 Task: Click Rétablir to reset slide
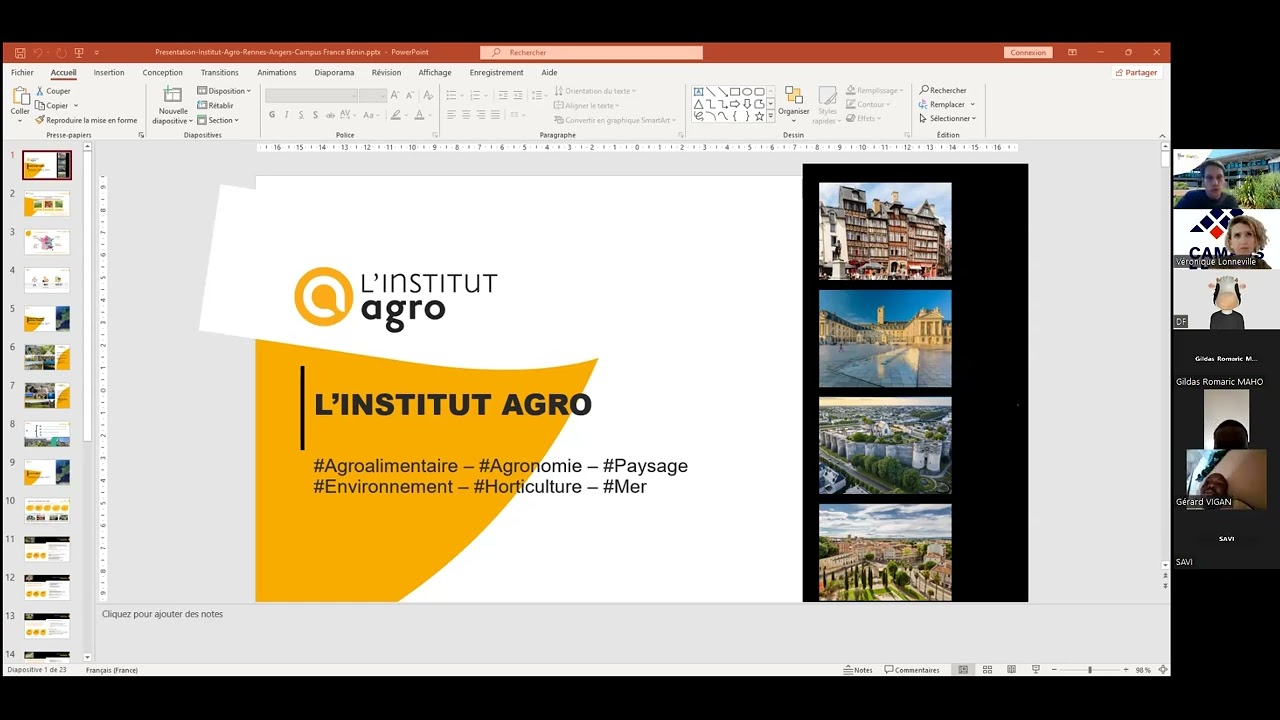[x=215, y=105]
